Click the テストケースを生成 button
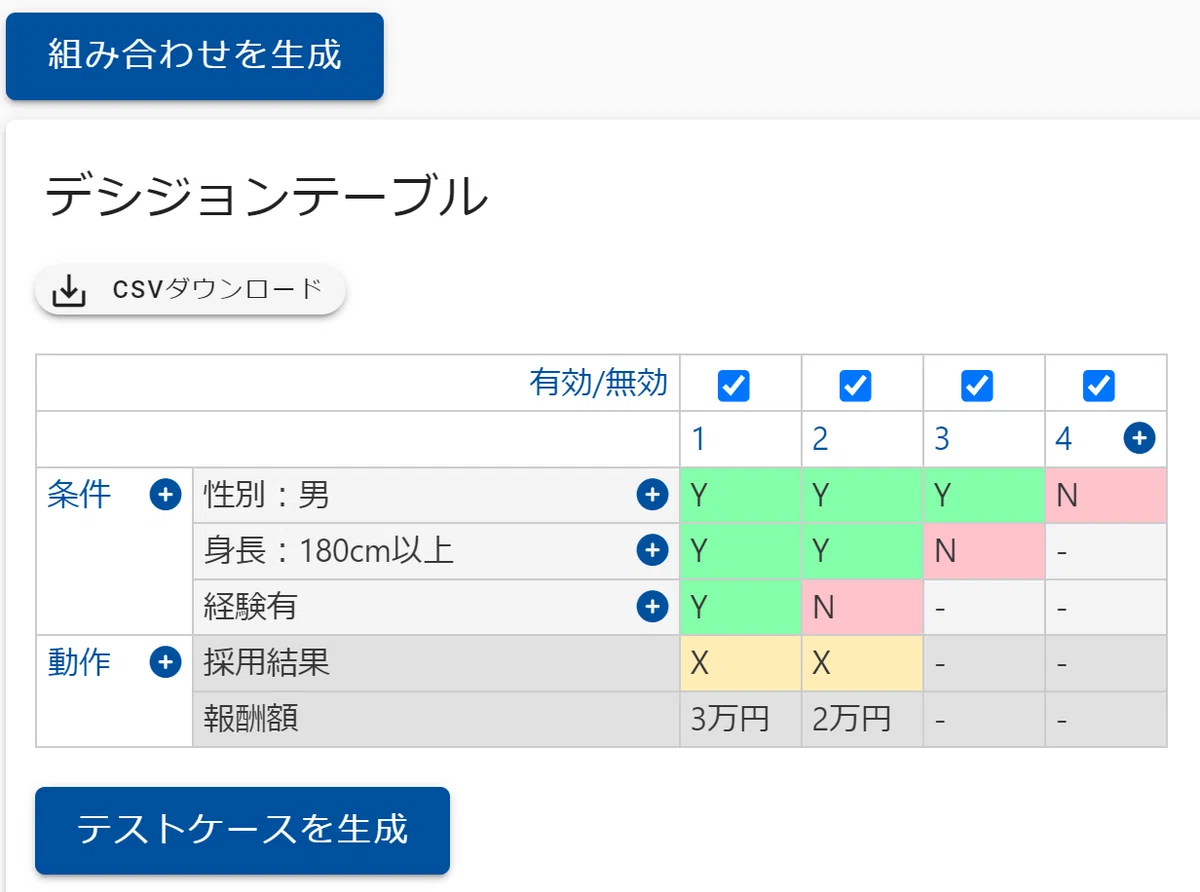Image resolution: width=1200 pixels, height=892 pixels. [x=242, y=830]
